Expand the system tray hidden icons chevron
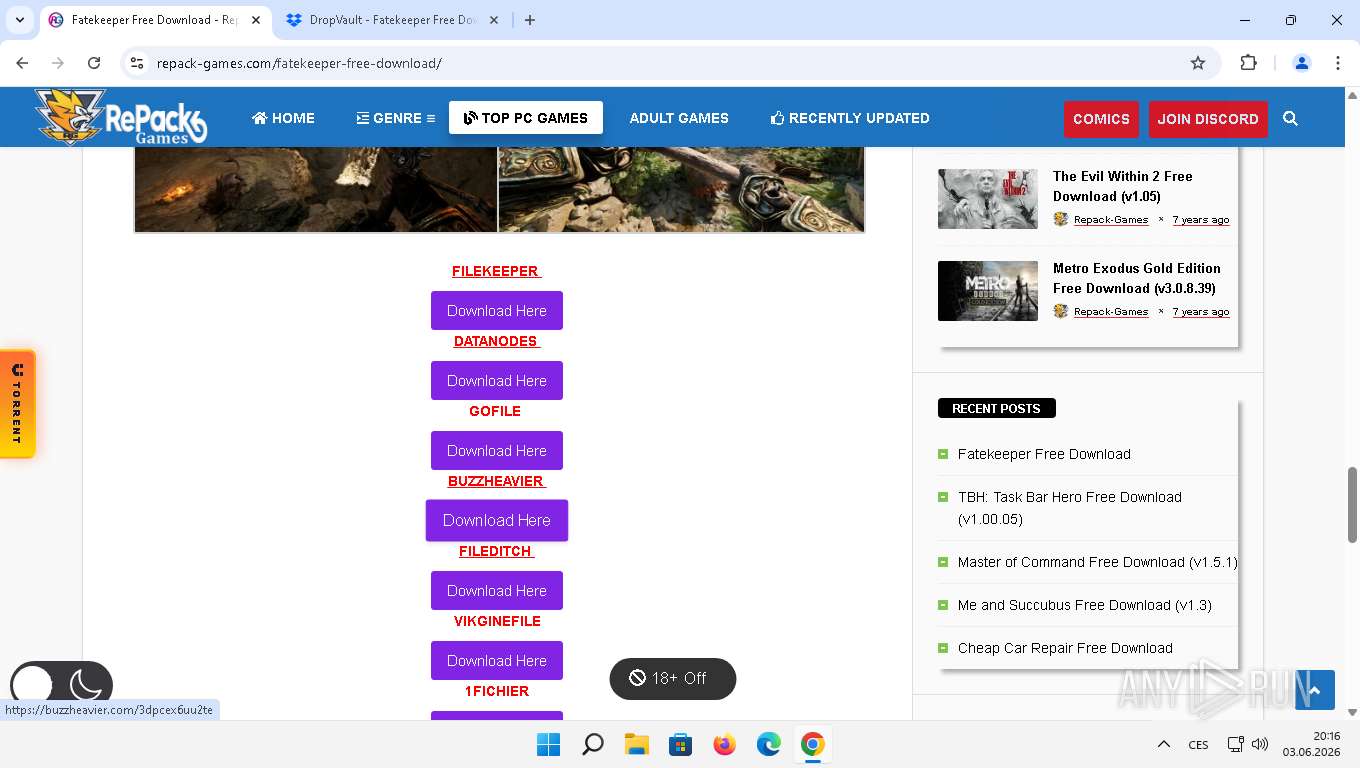Image resolution: width=1360 pixels, height=768 pixels. click(1163, 744)
